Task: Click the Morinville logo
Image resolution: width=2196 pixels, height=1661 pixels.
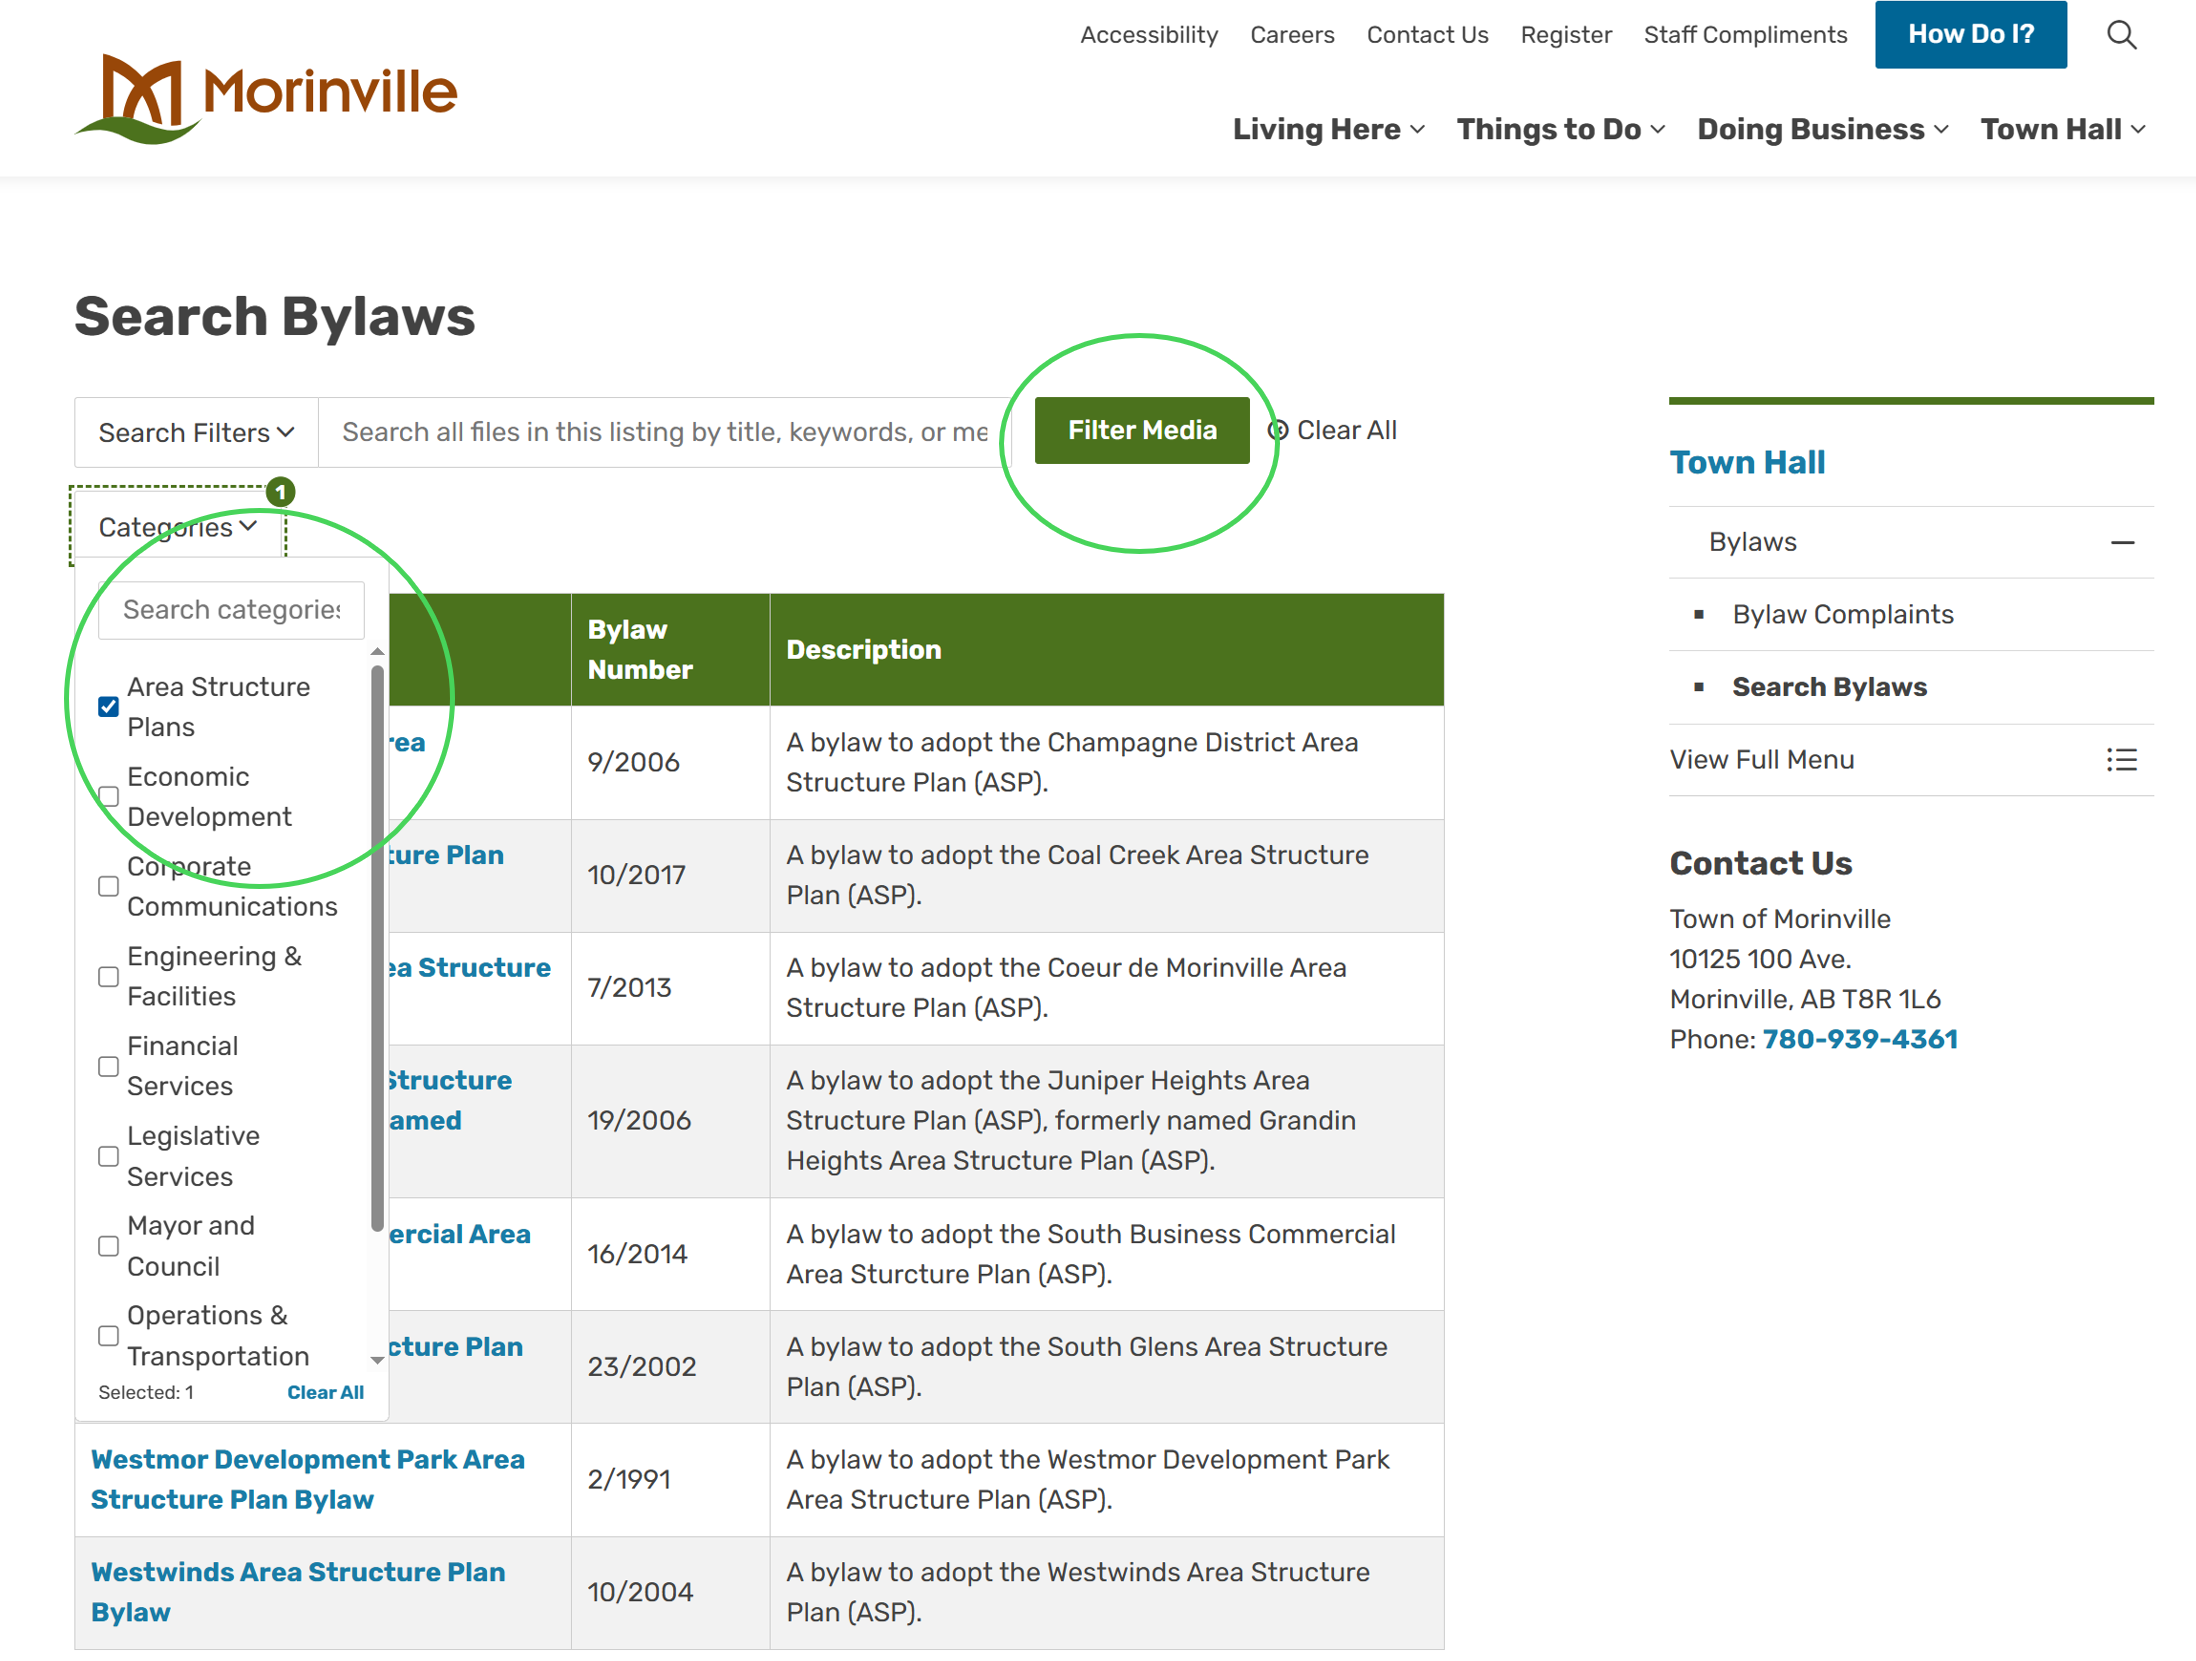Action: pos(266,98)
